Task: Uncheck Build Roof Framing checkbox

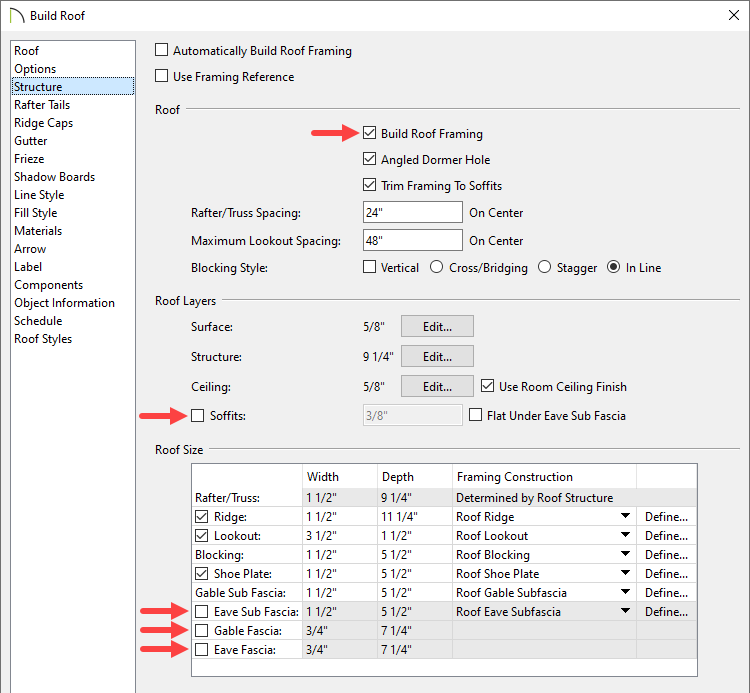Action: click(369, 133)
